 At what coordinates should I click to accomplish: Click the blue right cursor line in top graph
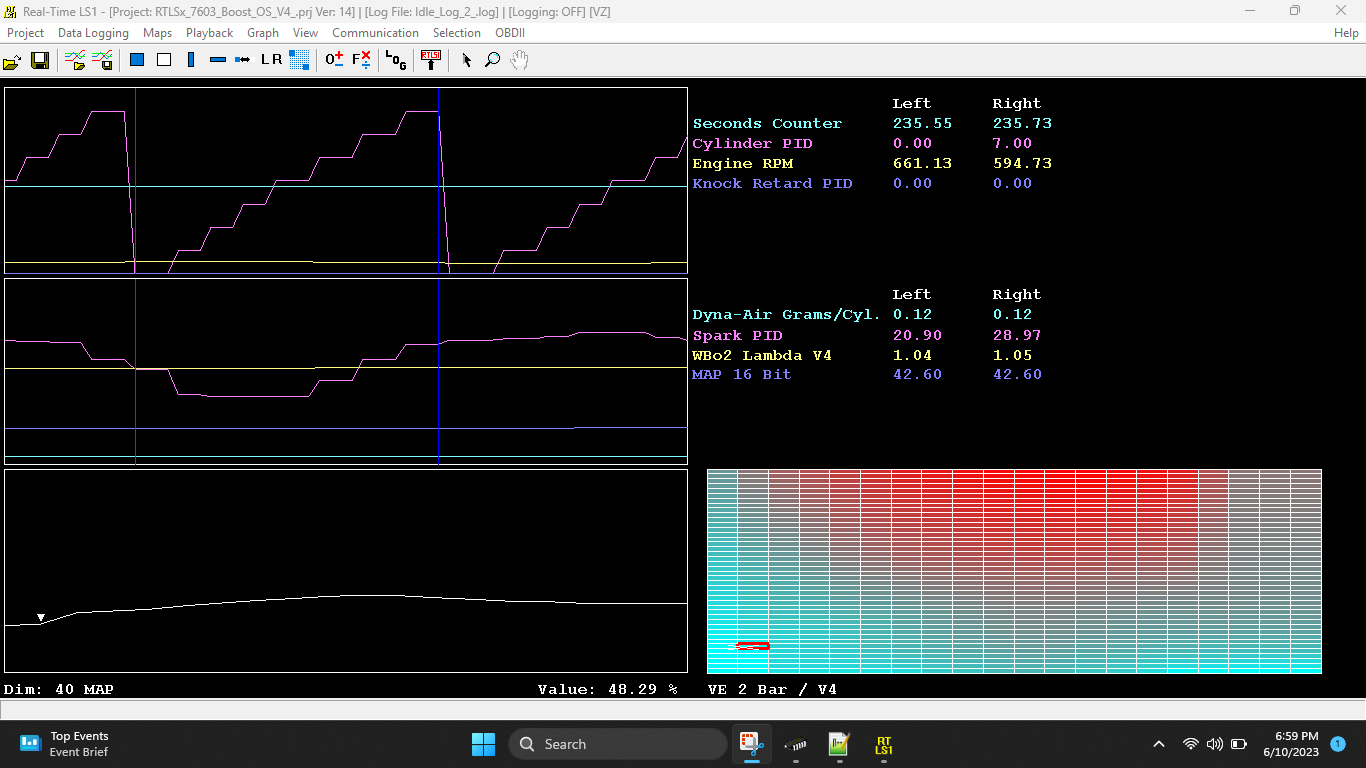[x=438, y=180]
